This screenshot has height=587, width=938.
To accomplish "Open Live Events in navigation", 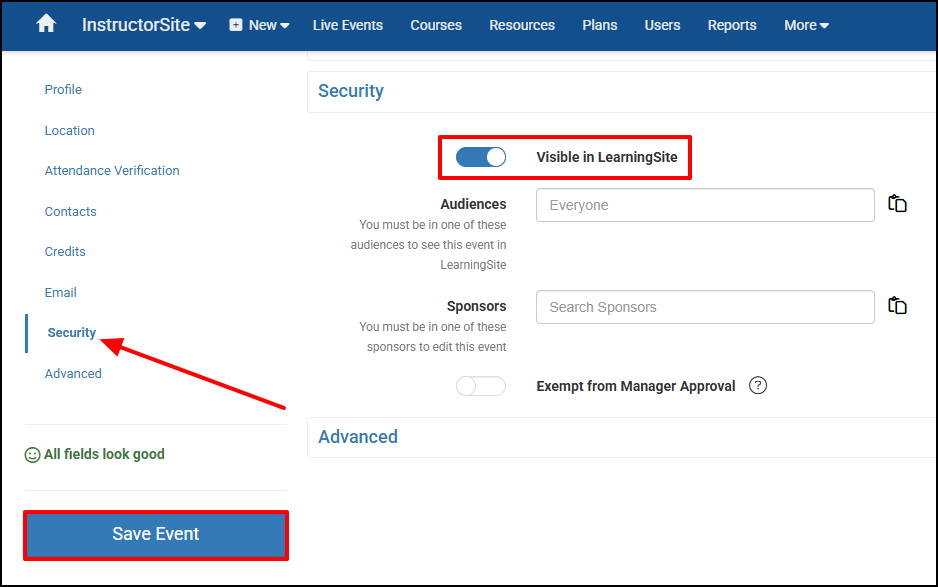I will [348, 25].
